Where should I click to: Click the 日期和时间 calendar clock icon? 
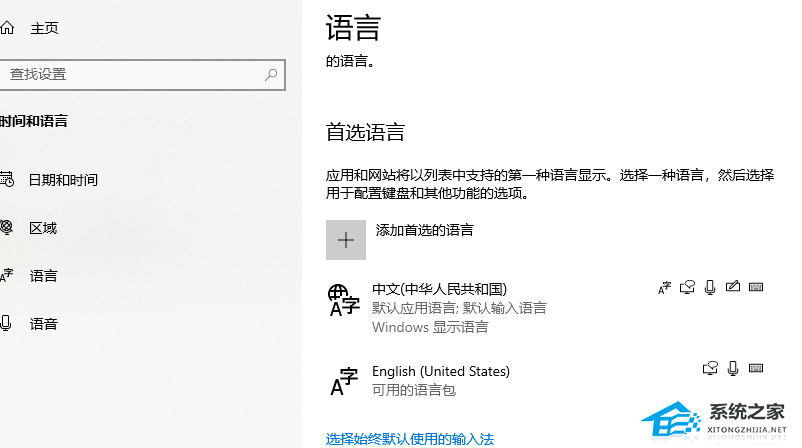pos(7,180)
